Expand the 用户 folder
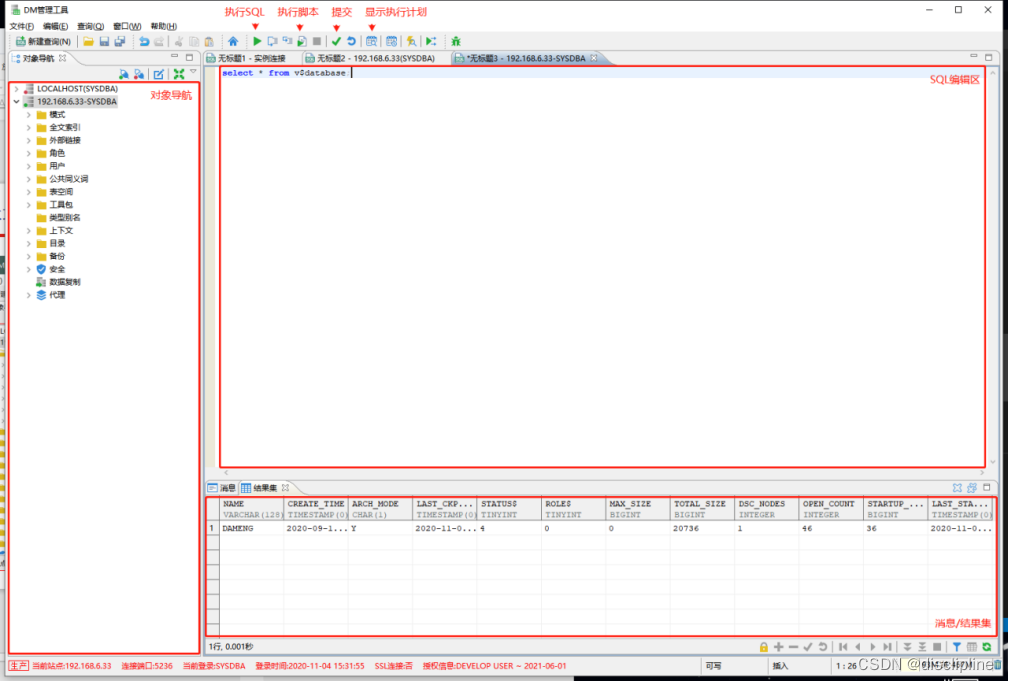The height and width of the screenshot is (682, 1009). 28,166
